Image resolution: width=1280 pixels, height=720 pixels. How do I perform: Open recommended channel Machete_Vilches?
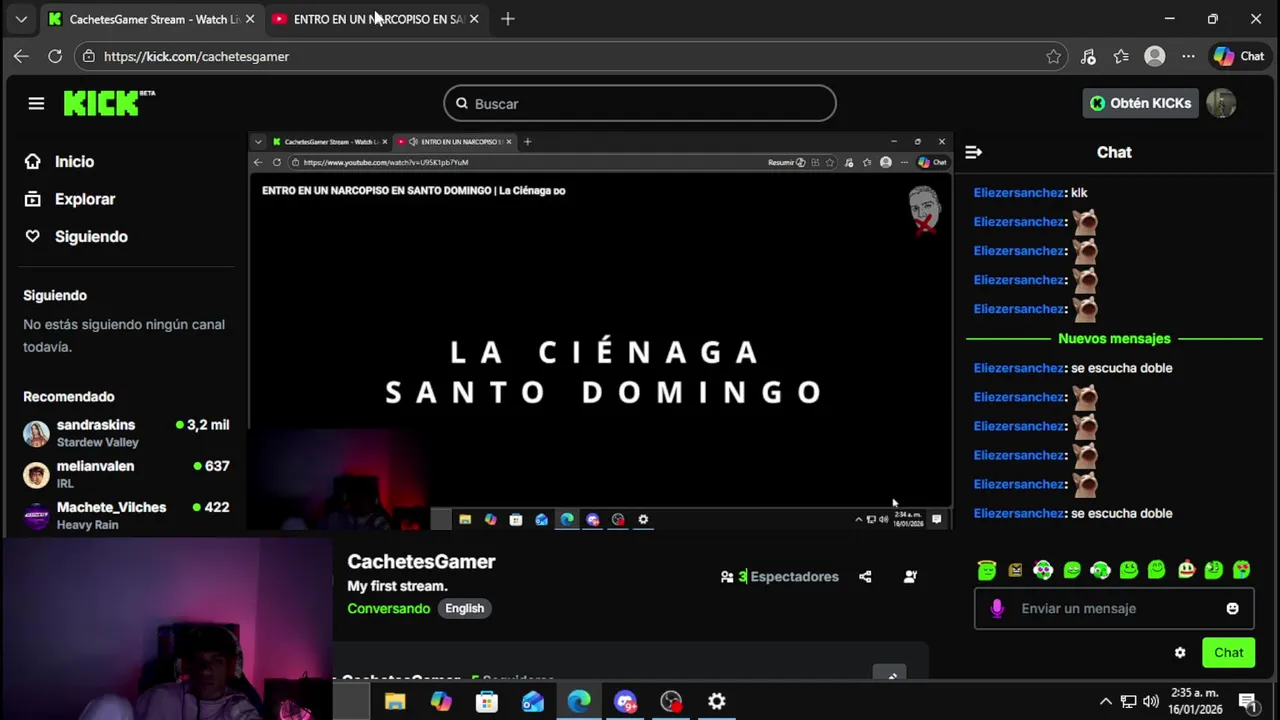126,515
